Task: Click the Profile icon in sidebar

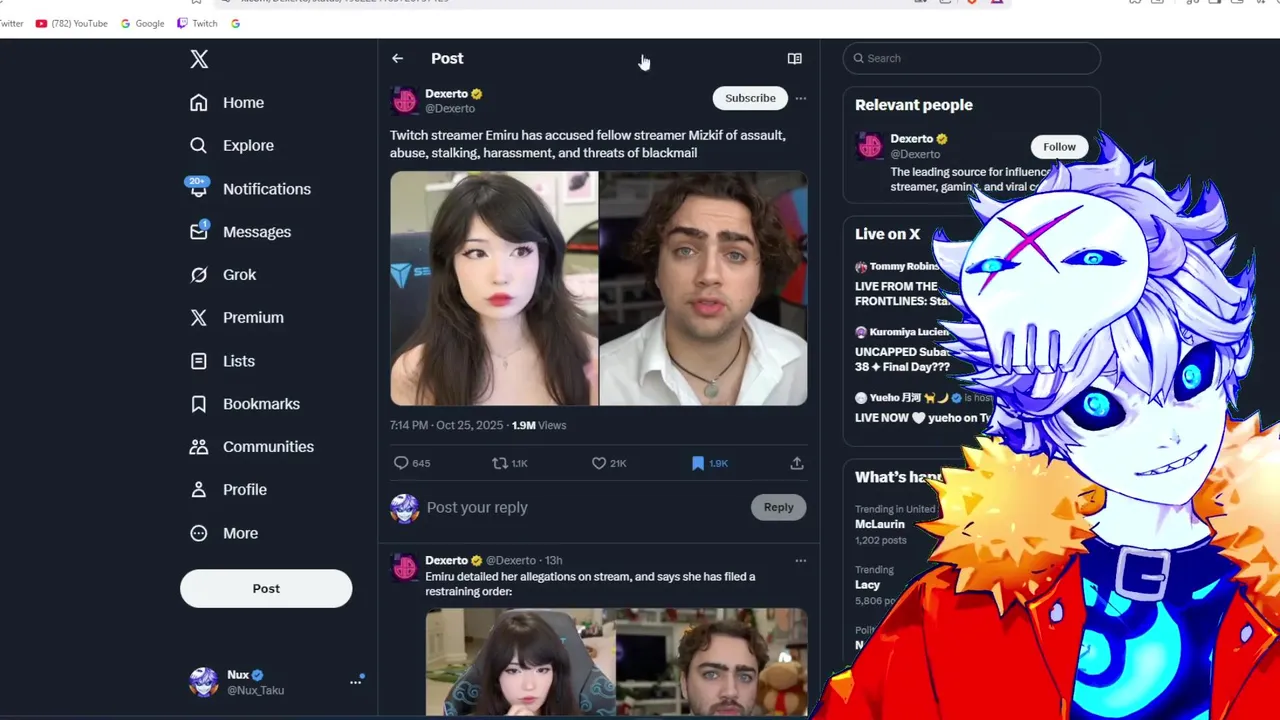Action: pos(199,490)
